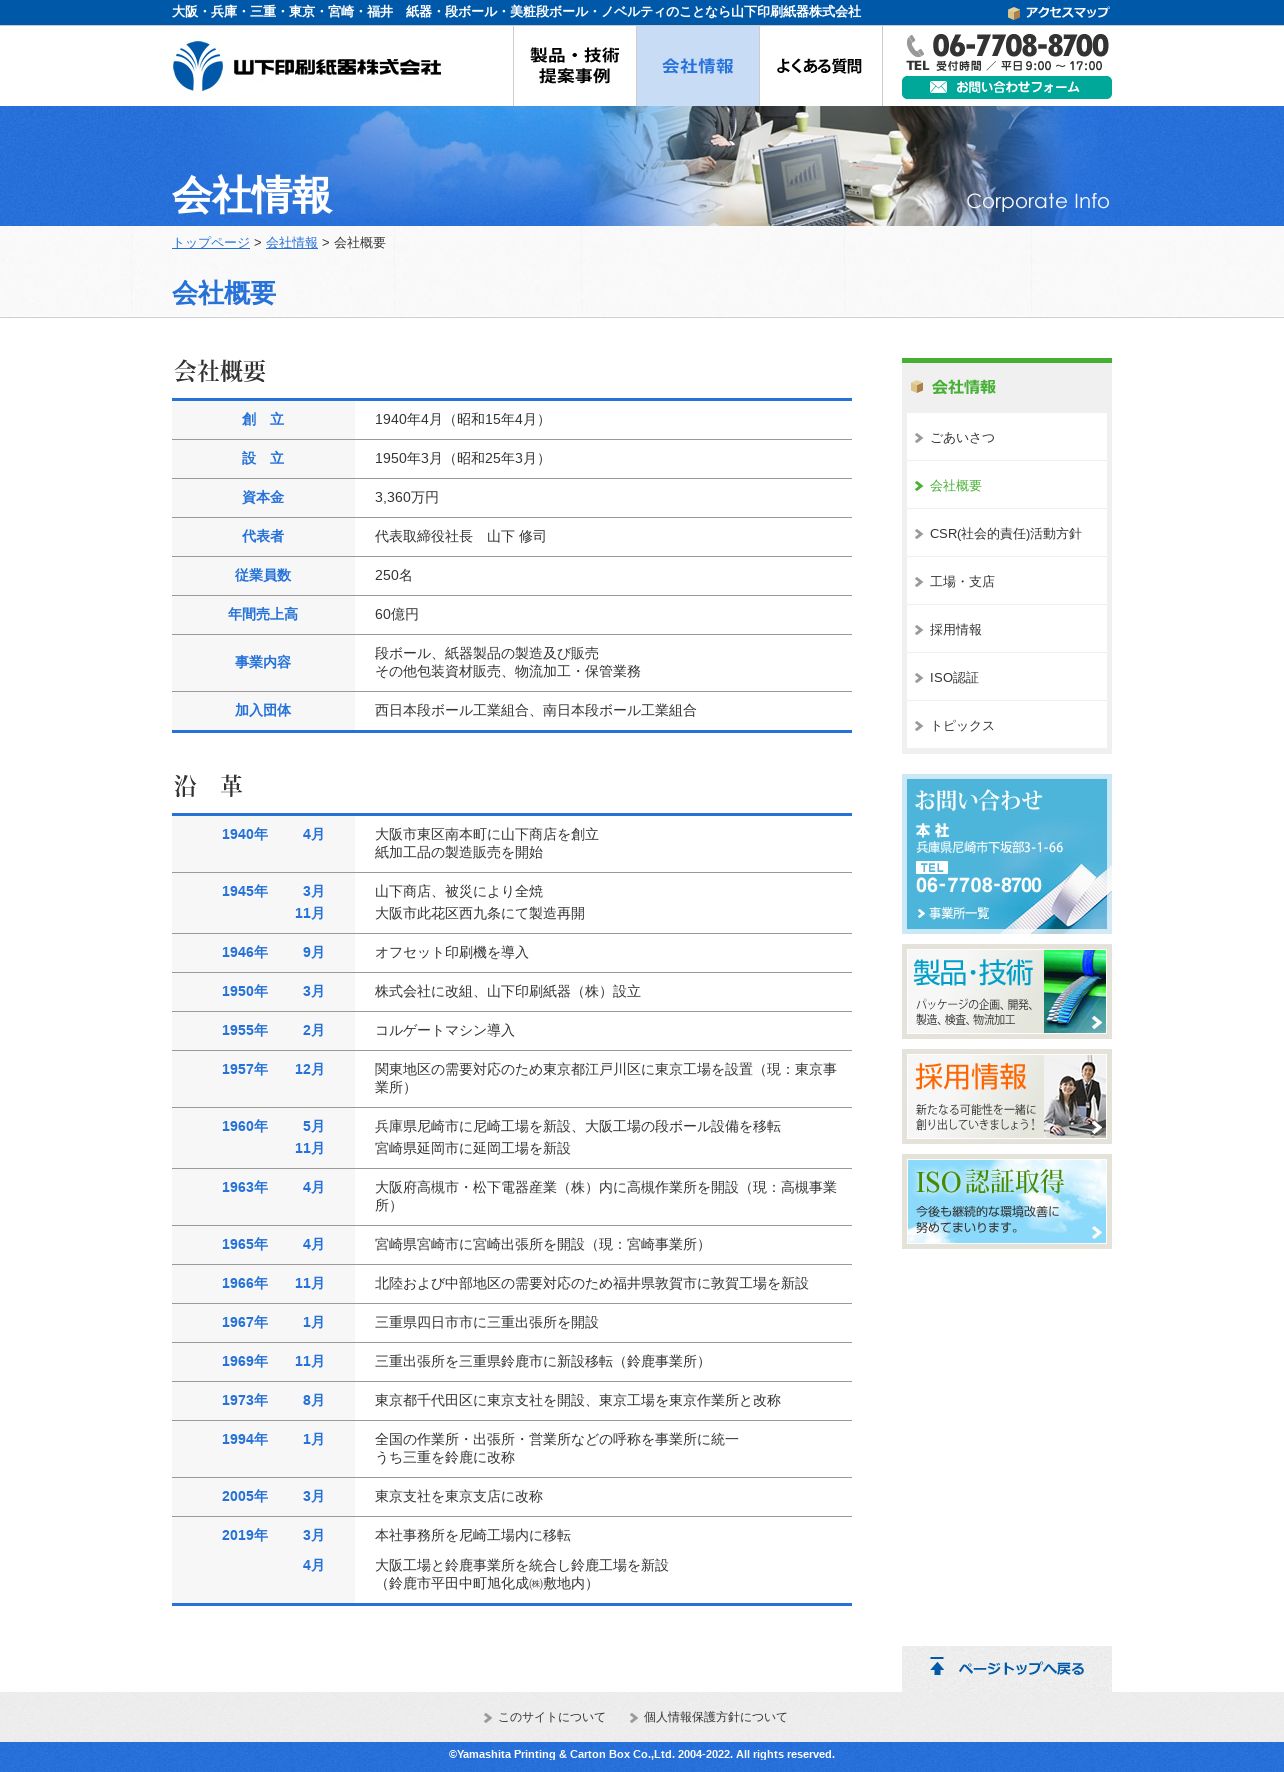Open ごあいさつ in sidebar

click(x=1006, y=437)
